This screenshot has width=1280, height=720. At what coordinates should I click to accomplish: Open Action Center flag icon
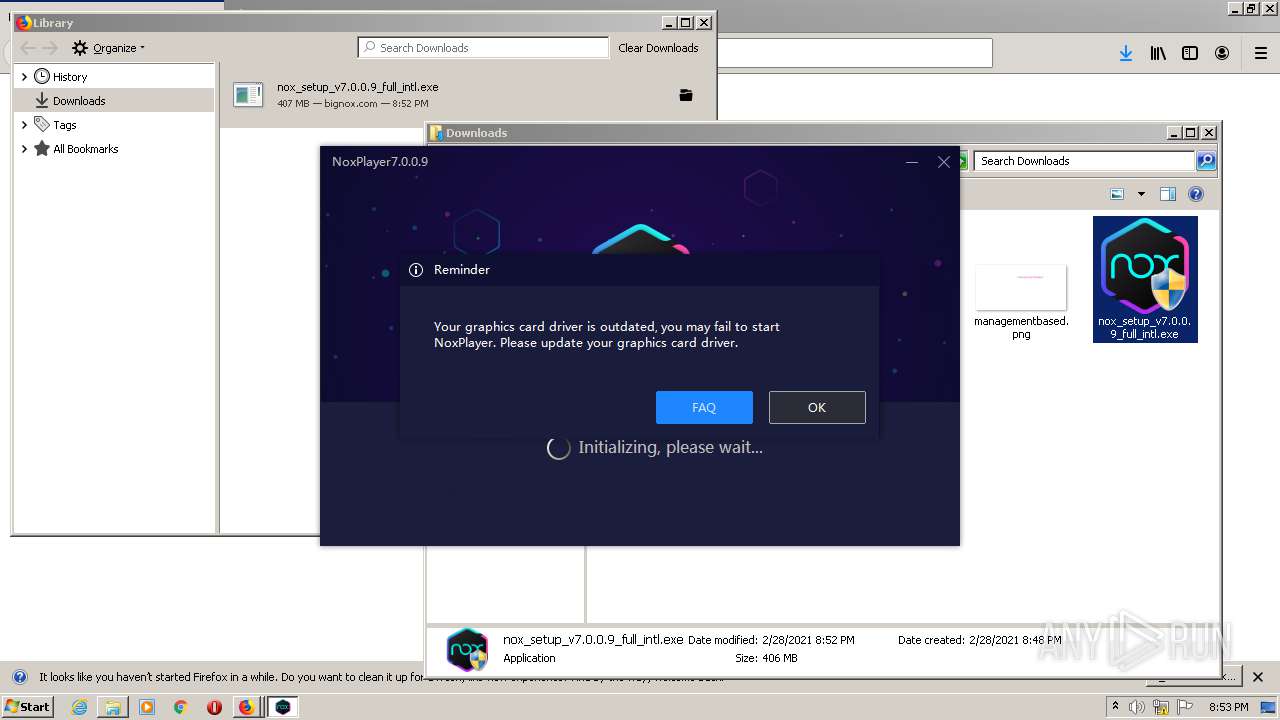(x=1186, y=707)
